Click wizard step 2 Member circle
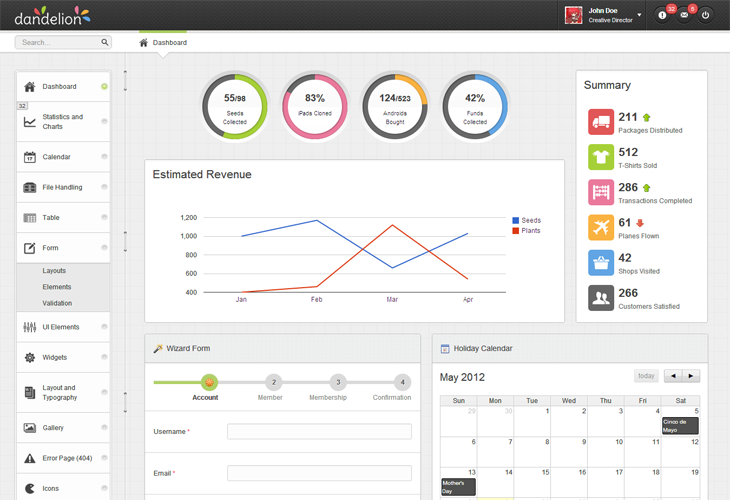 pyautogui.click(x=274, y=382)
